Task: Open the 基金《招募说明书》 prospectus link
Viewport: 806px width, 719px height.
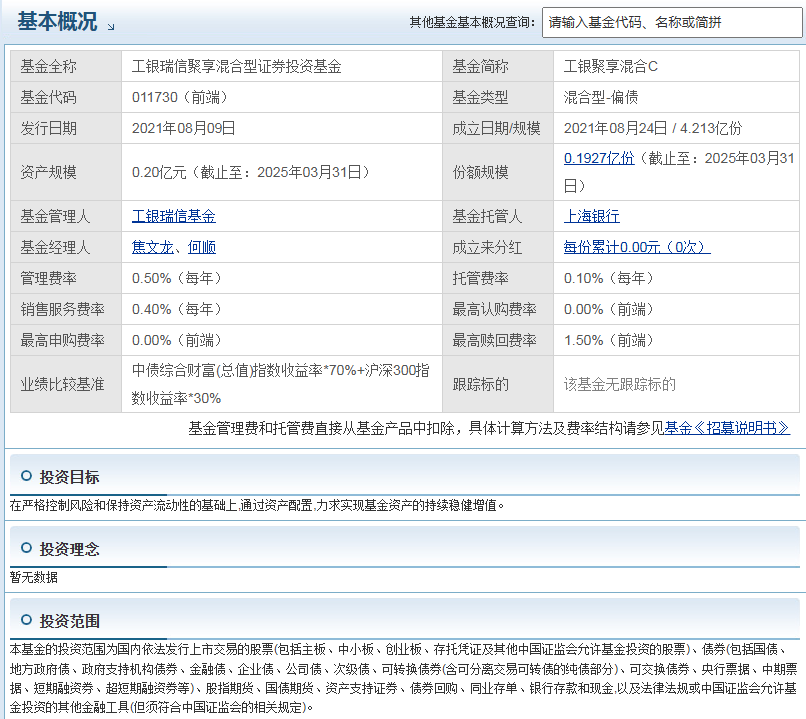Action: [727, 428]
